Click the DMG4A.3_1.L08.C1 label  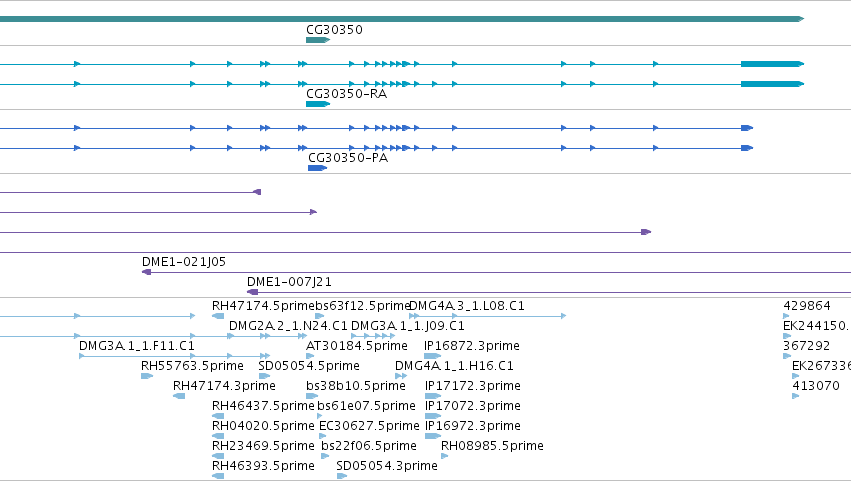tap(467, 306)
